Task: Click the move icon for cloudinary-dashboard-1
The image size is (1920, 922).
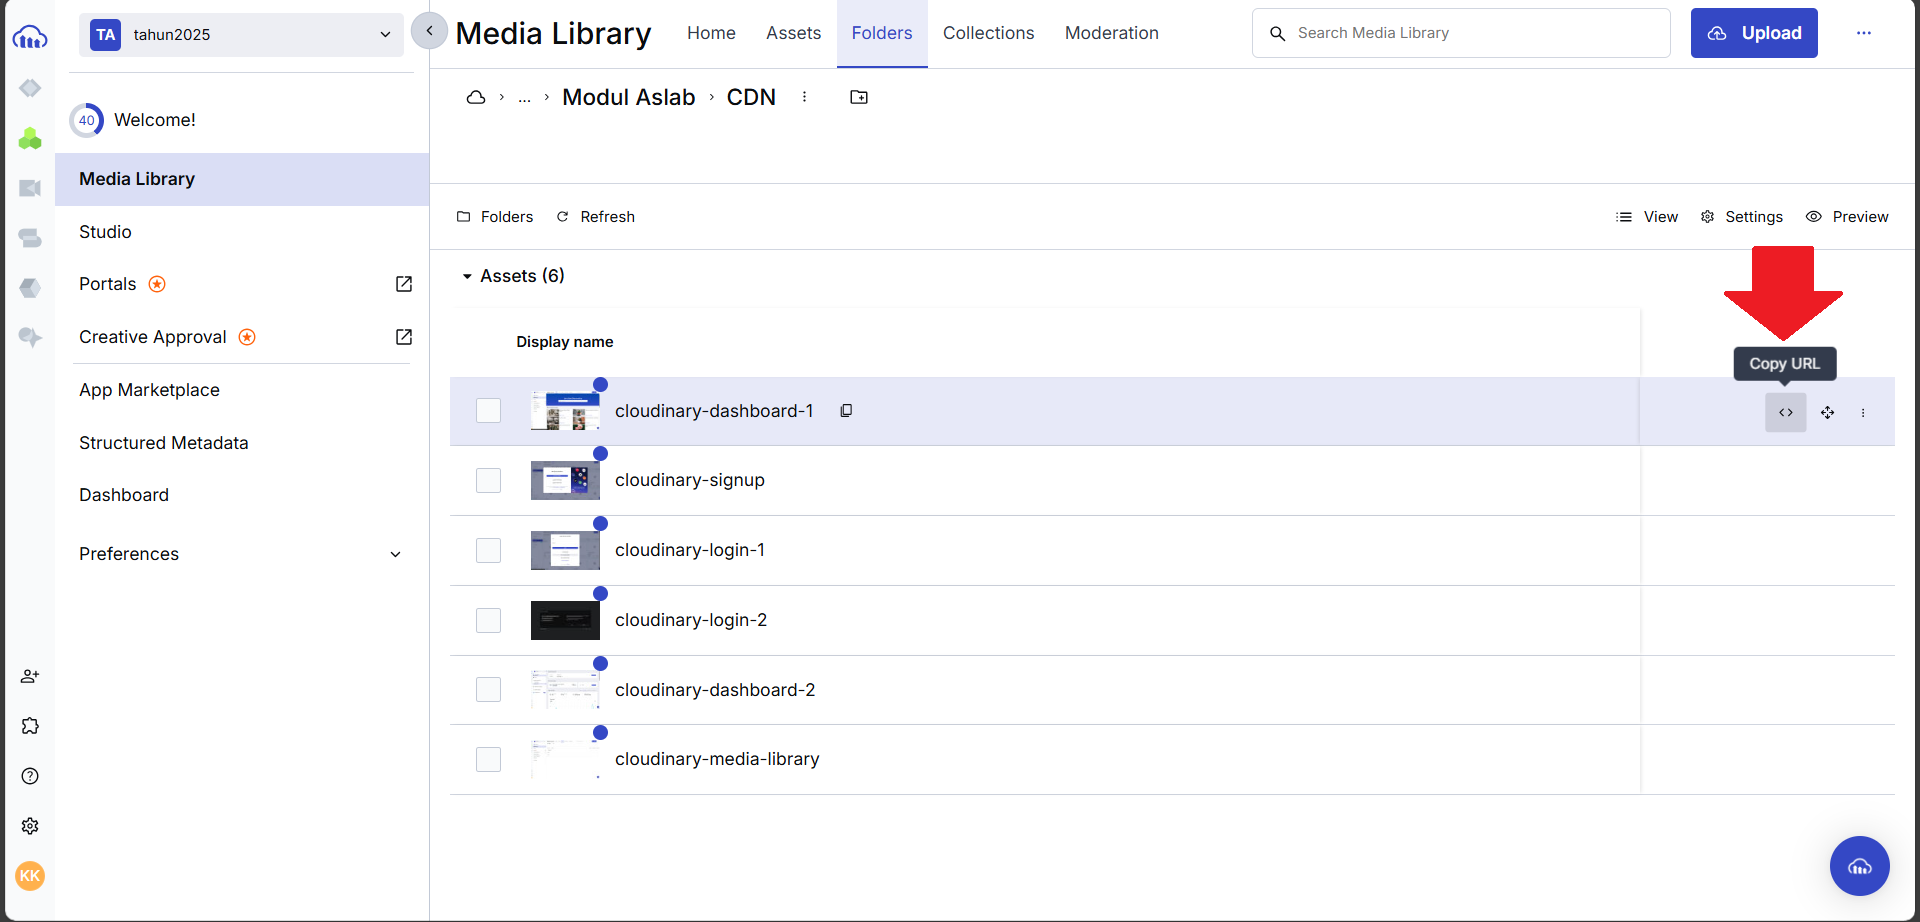Action: coord(1827,412)
